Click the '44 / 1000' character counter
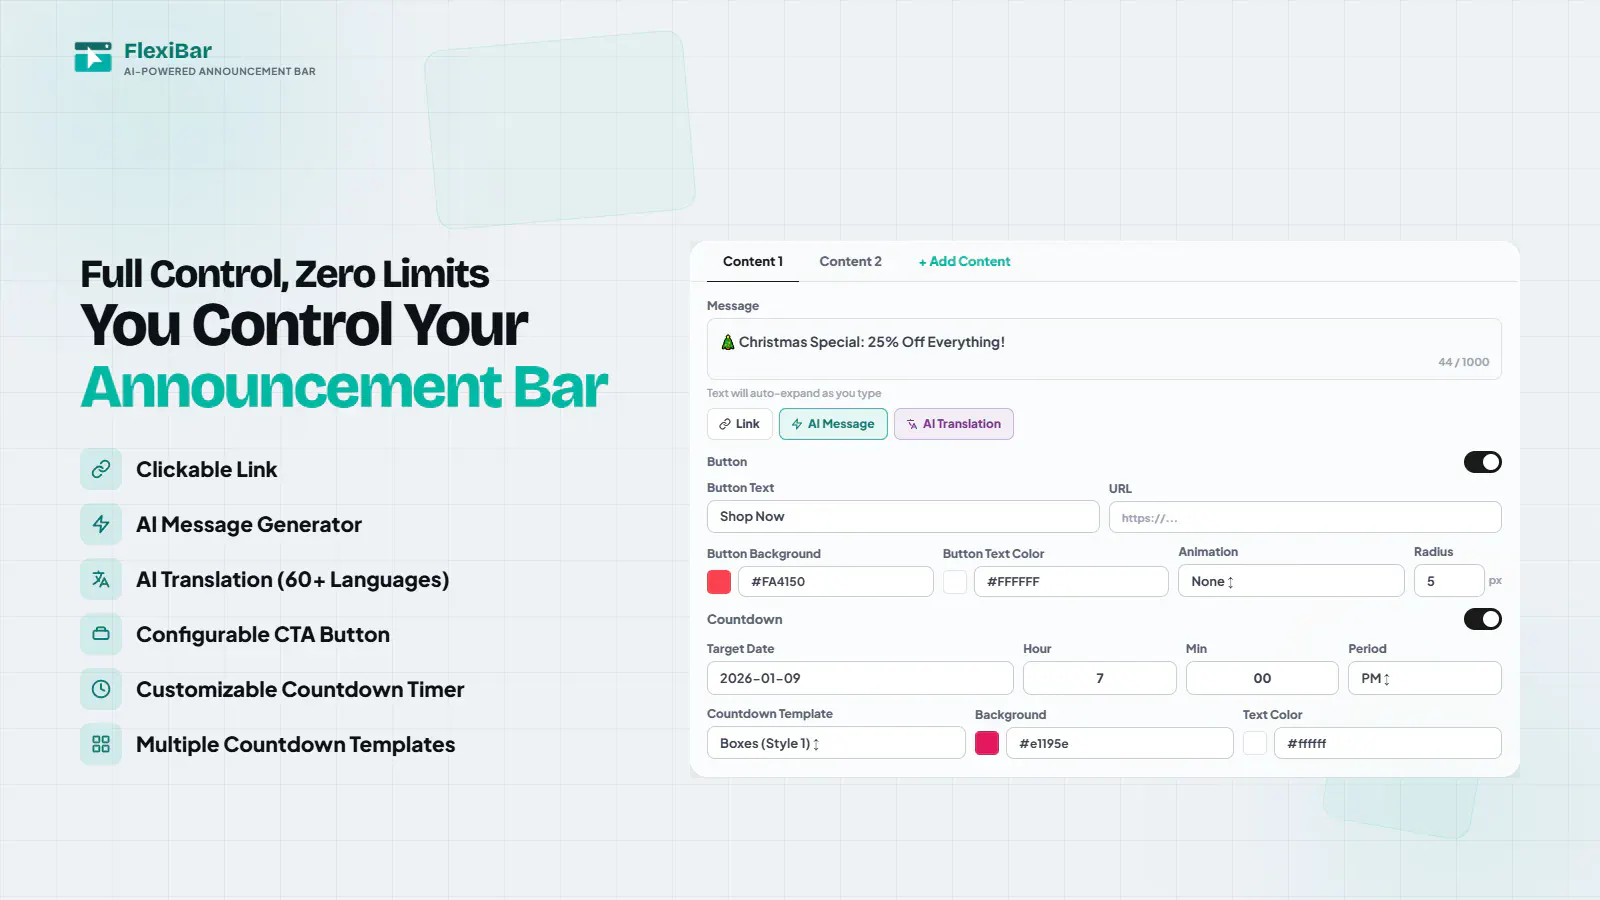 [x=1463, y=362]
